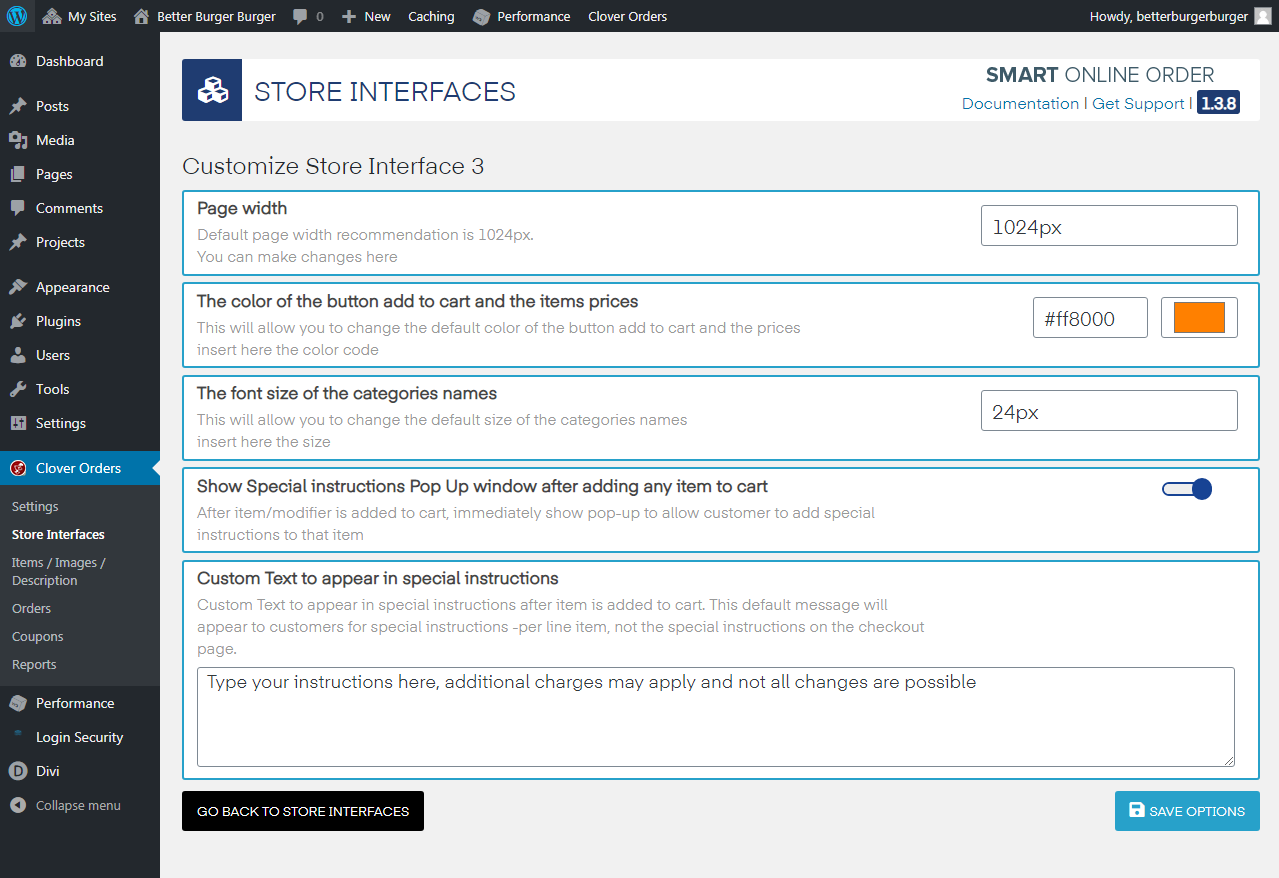Open Clover Orders in the top admin bar

pos(627,16)
